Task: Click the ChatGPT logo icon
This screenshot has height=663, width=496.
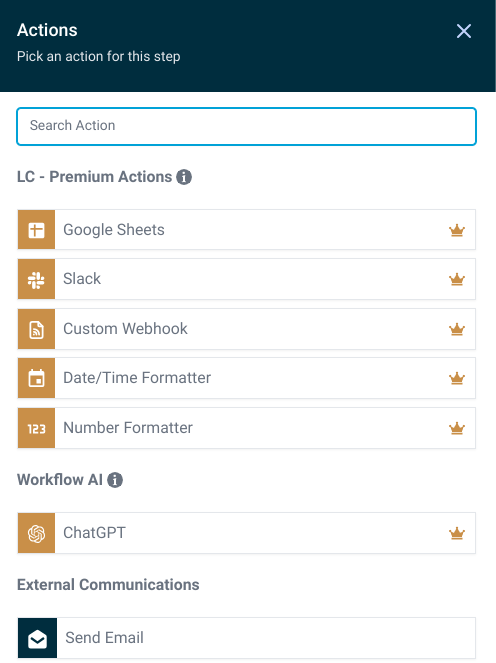Action: coord(36,533)
